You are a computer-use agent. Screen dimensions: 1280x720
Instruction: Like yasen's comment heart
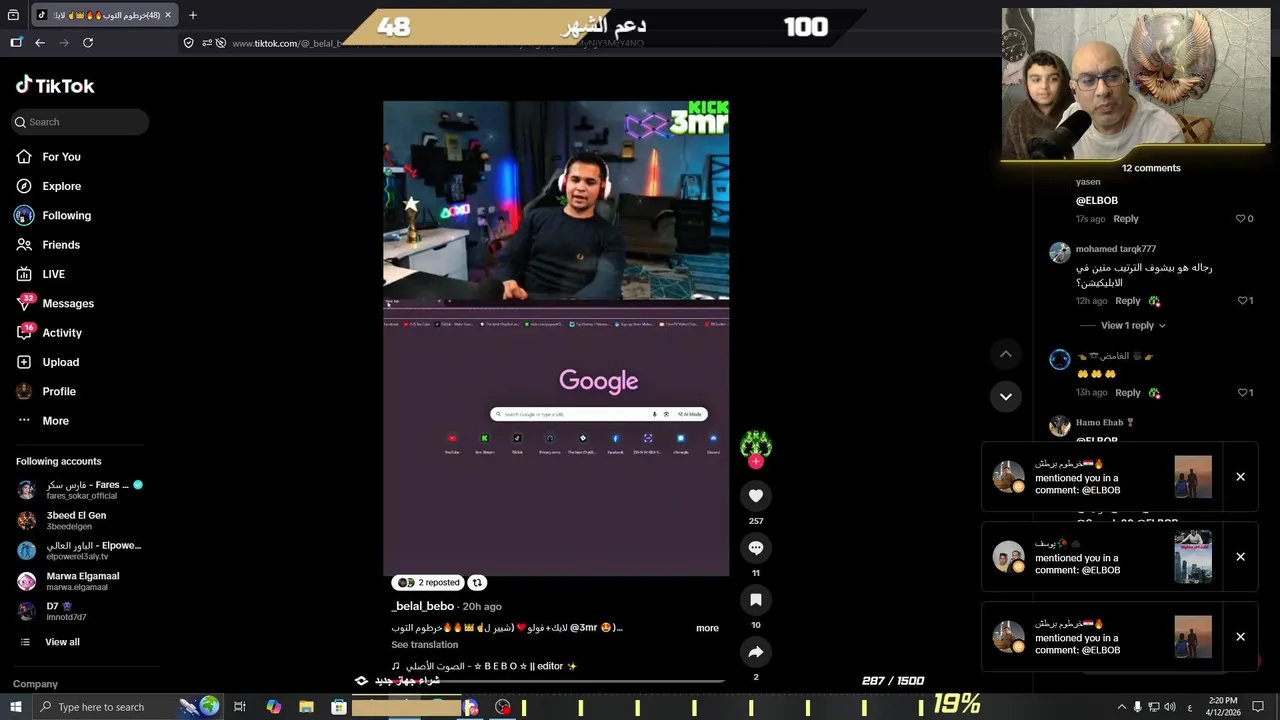tap(1240, 219)
